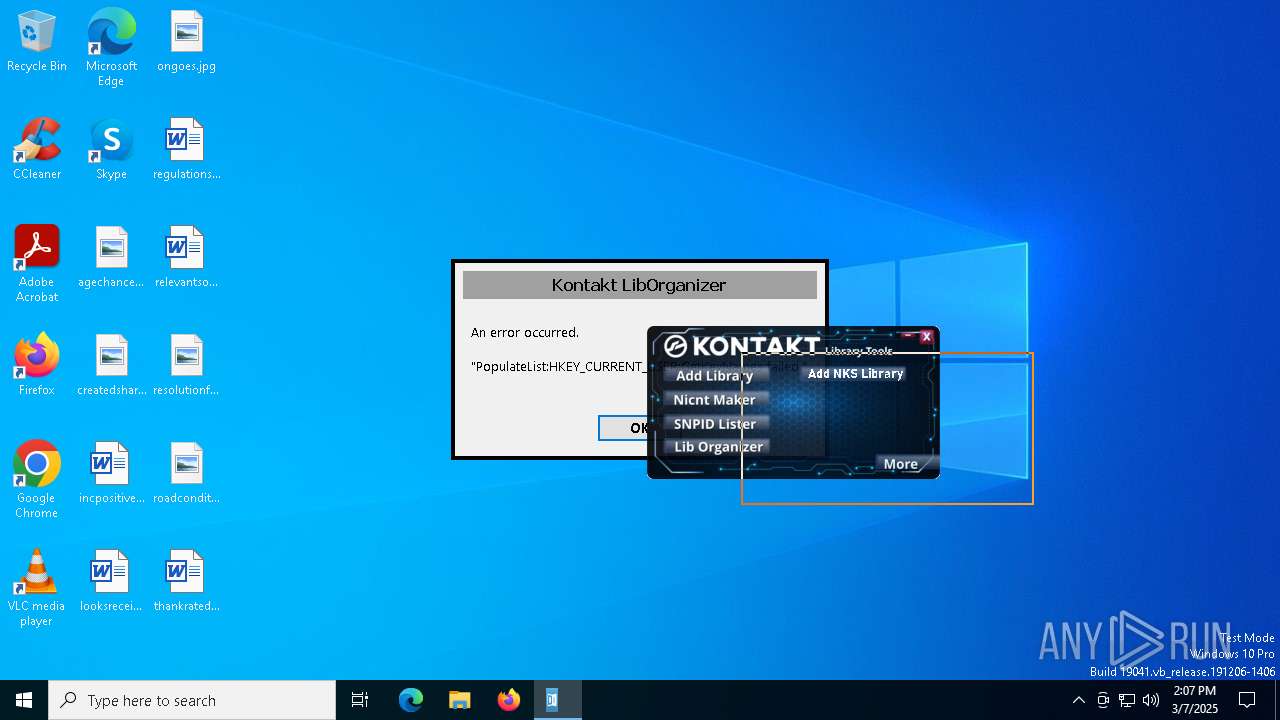1280x720 pixels.
Task: Select the createdshar image file icon
Action: (x=111, y=366)
